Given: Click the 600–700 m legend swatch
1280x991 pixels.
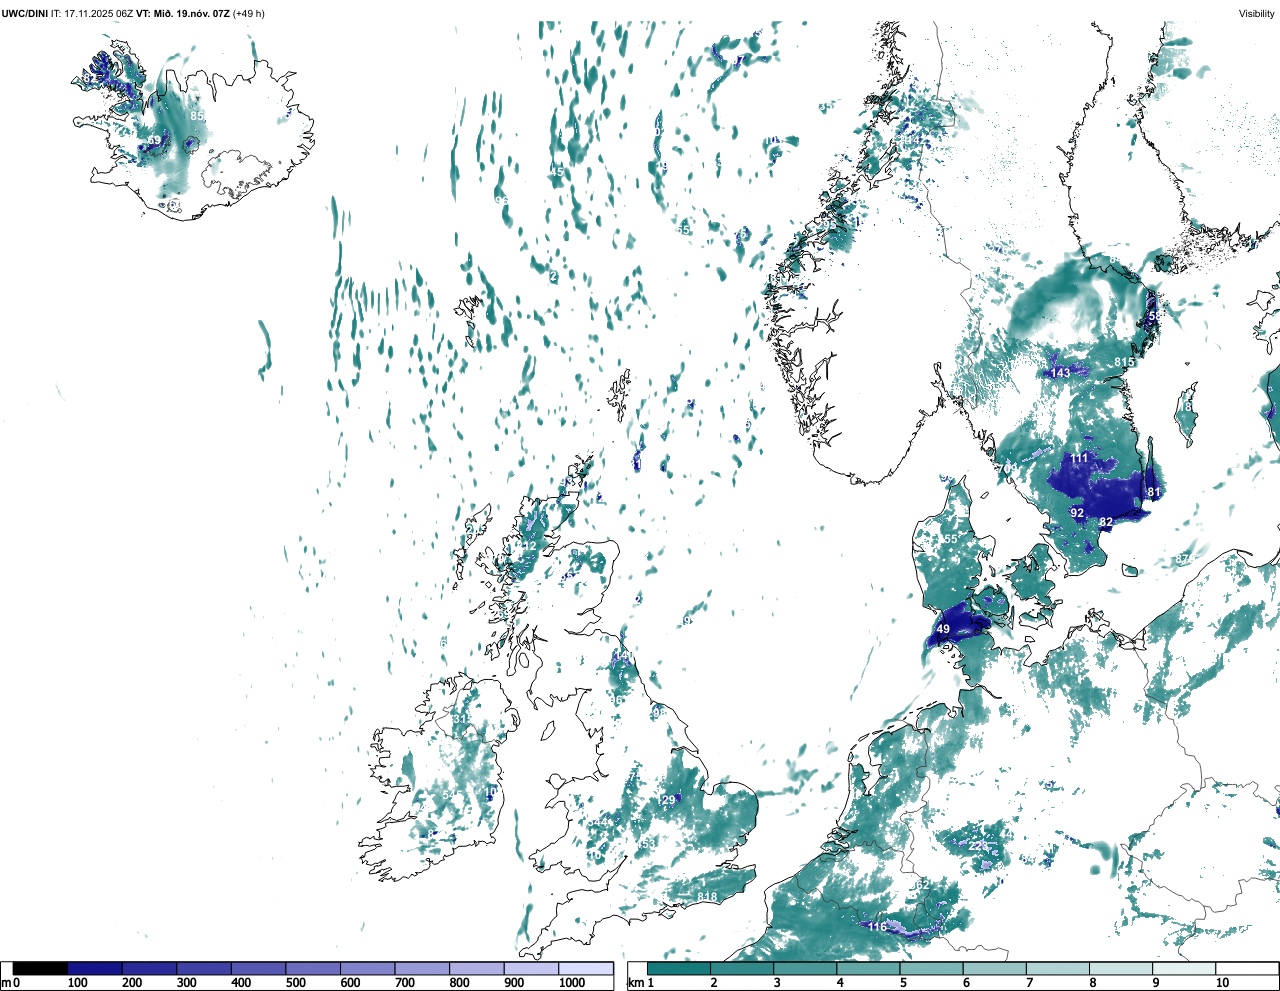Looking at the screenshot, I should click(x=367, y=968).
